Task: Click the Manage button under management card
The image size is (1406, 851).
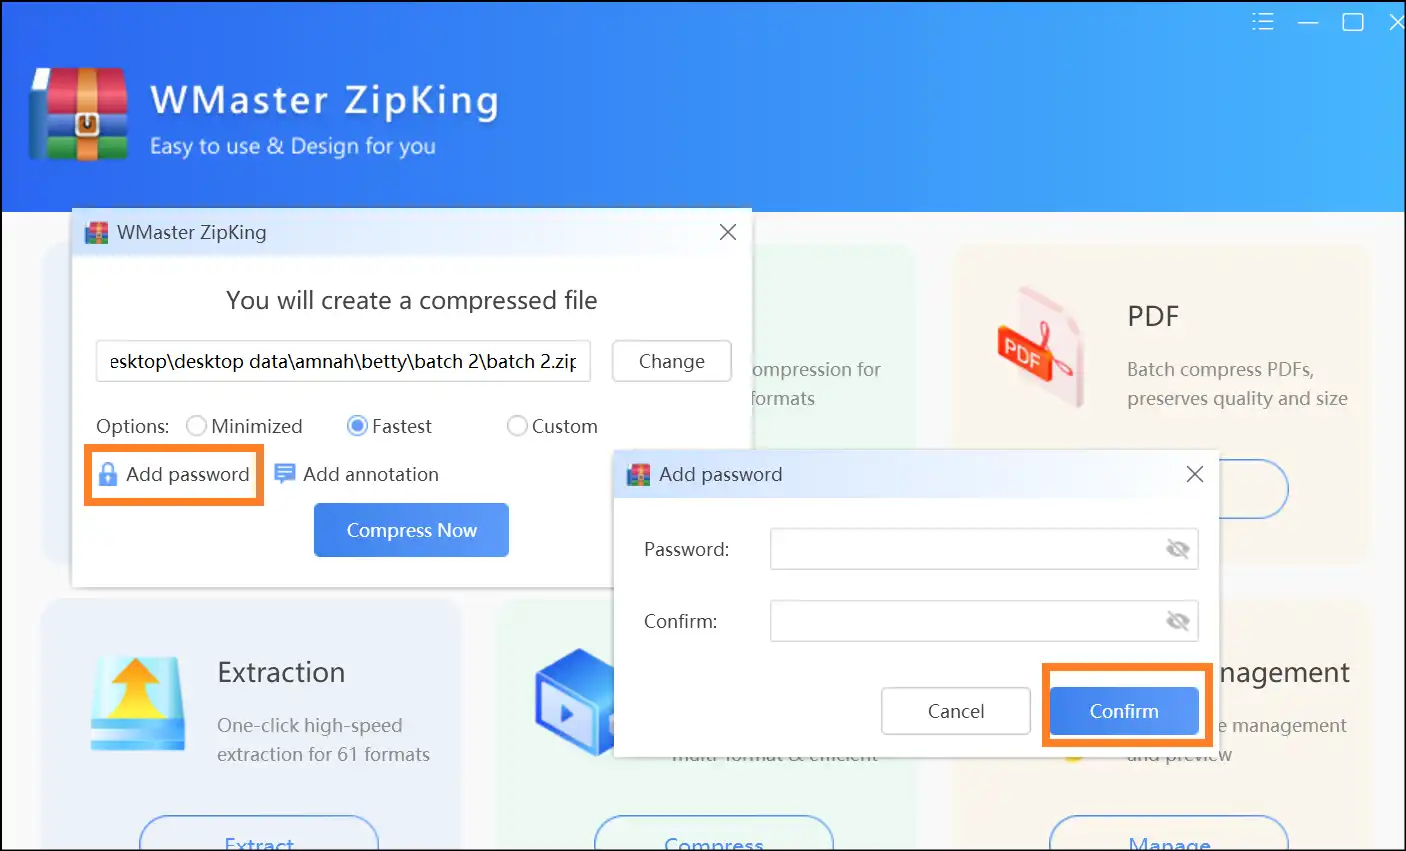Action: [1169, 835]
